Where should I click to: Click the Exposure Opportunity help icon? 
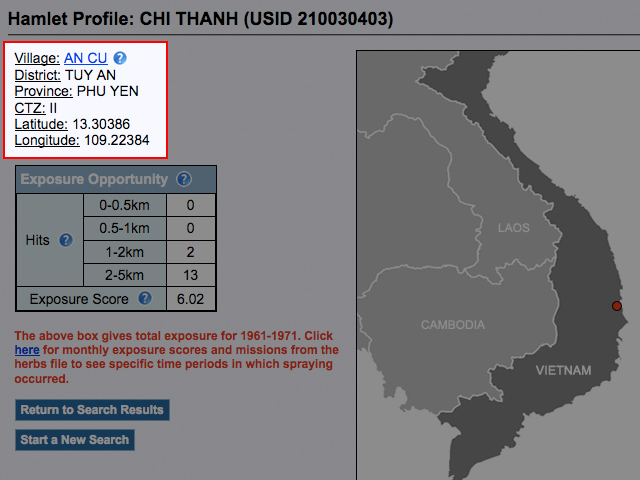click(x=184, y=179)
